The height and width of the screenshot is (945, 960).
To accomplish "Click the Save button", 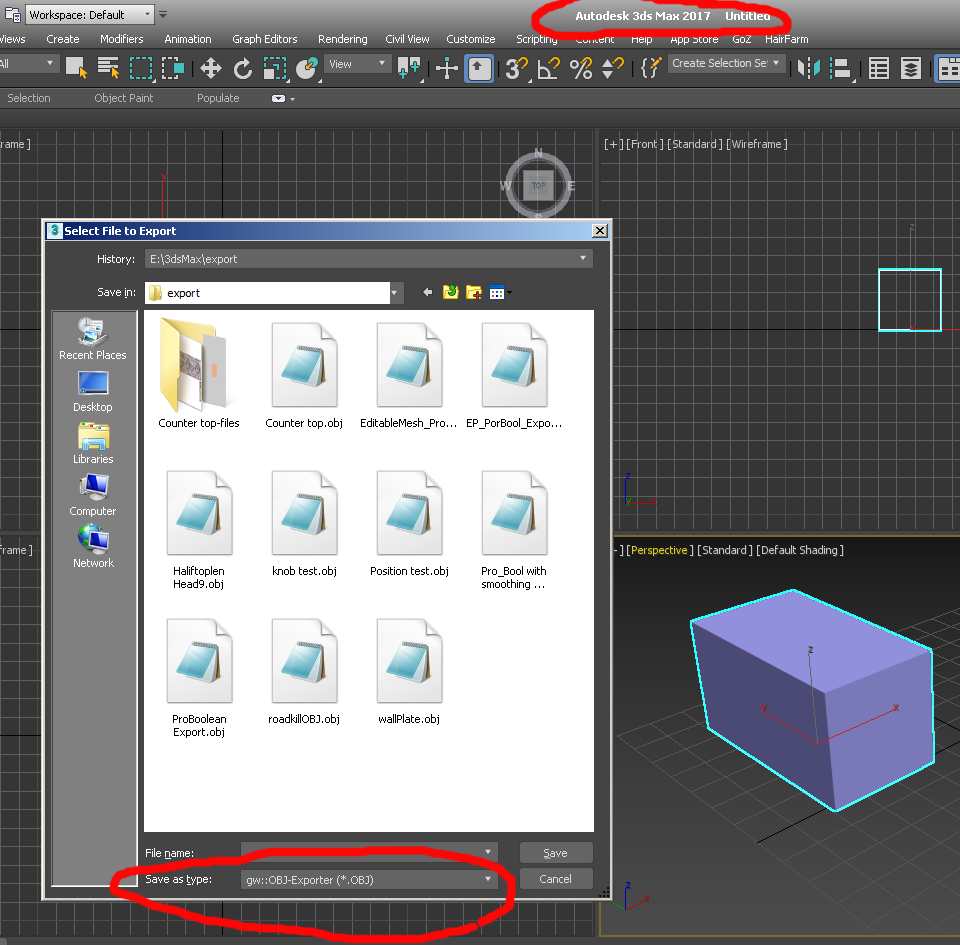I will pos(556,852).
